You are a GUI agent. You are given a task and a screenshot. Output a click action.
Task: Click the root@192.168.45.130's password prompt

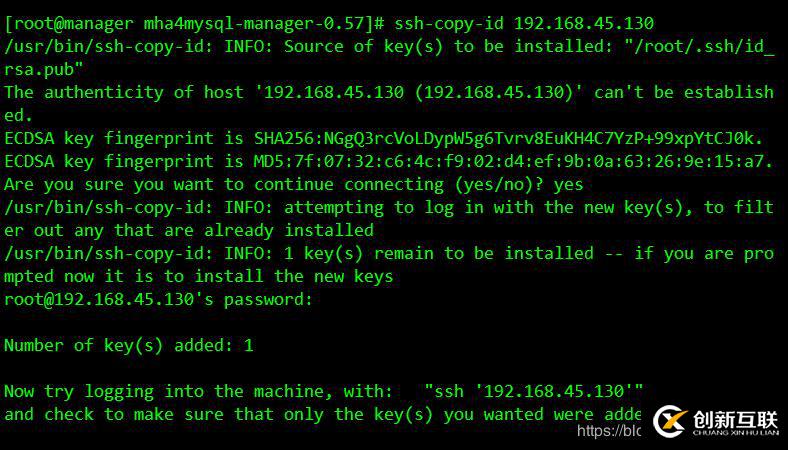[x=158, y=299]
